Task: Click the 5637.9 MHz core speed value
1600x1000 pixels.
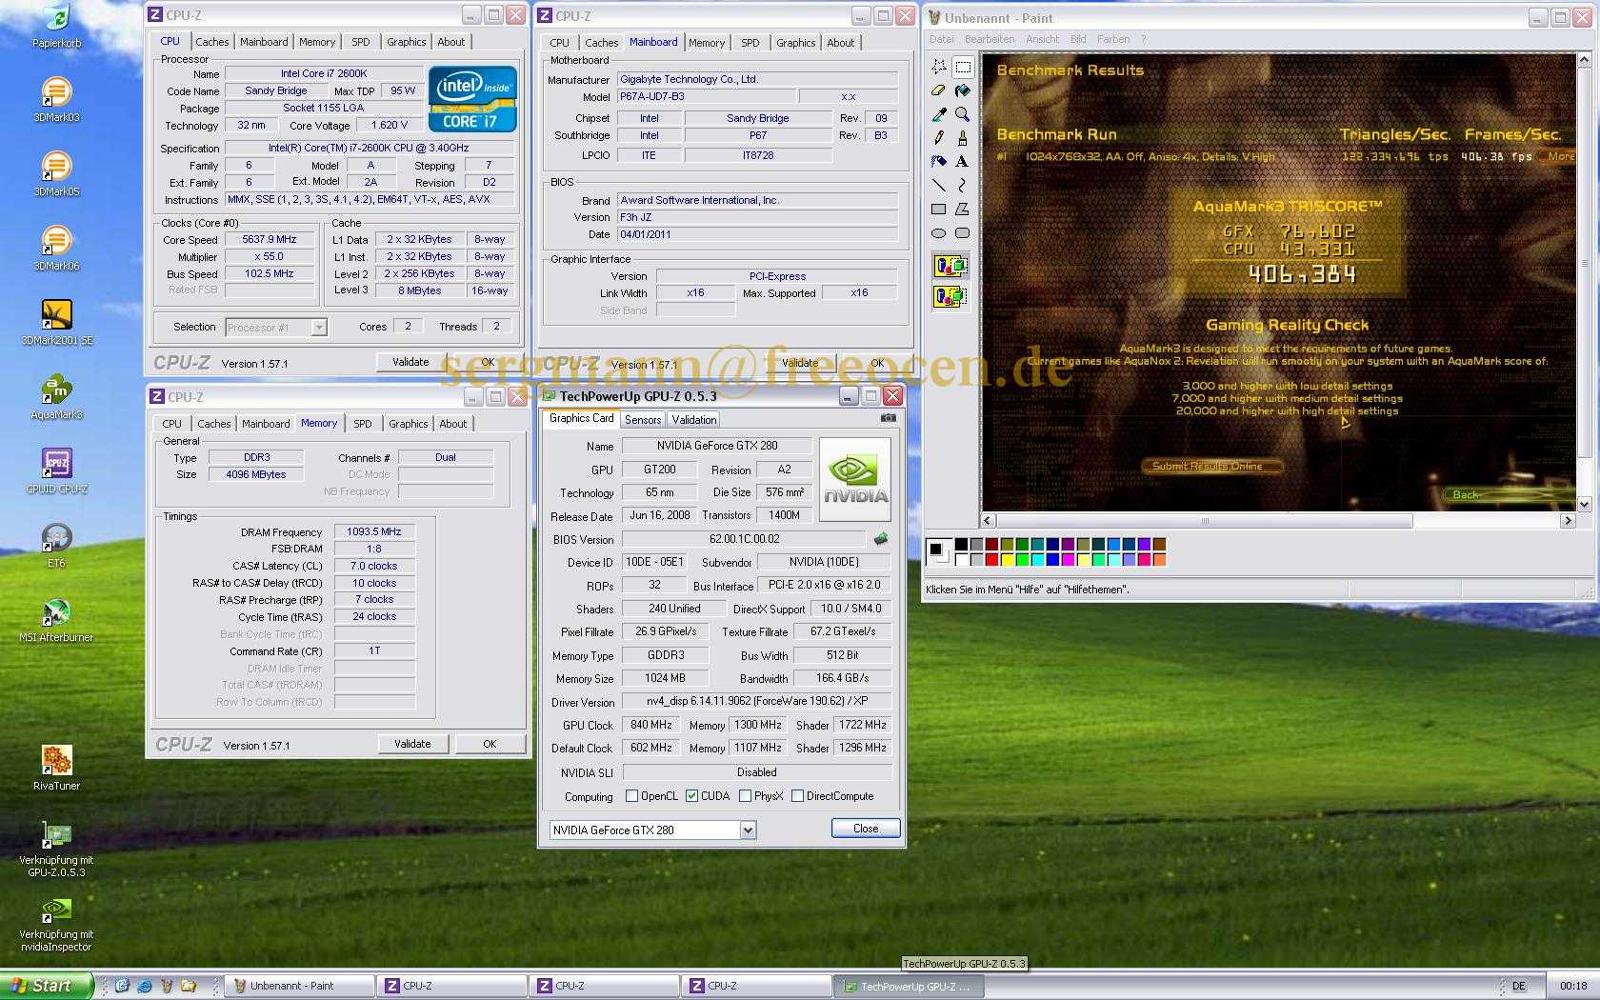Action: pyautogui.click(x=270, y=240)
